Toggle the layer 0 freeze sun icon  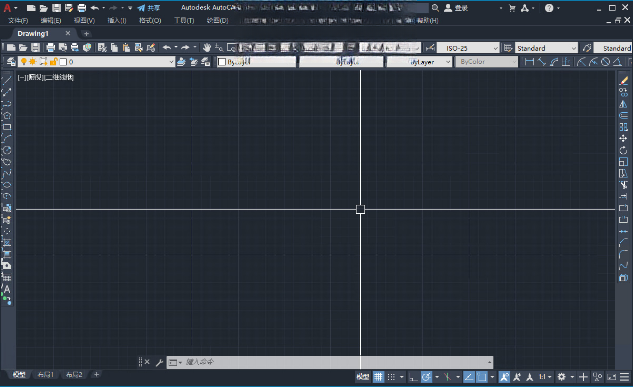(33, 61)
